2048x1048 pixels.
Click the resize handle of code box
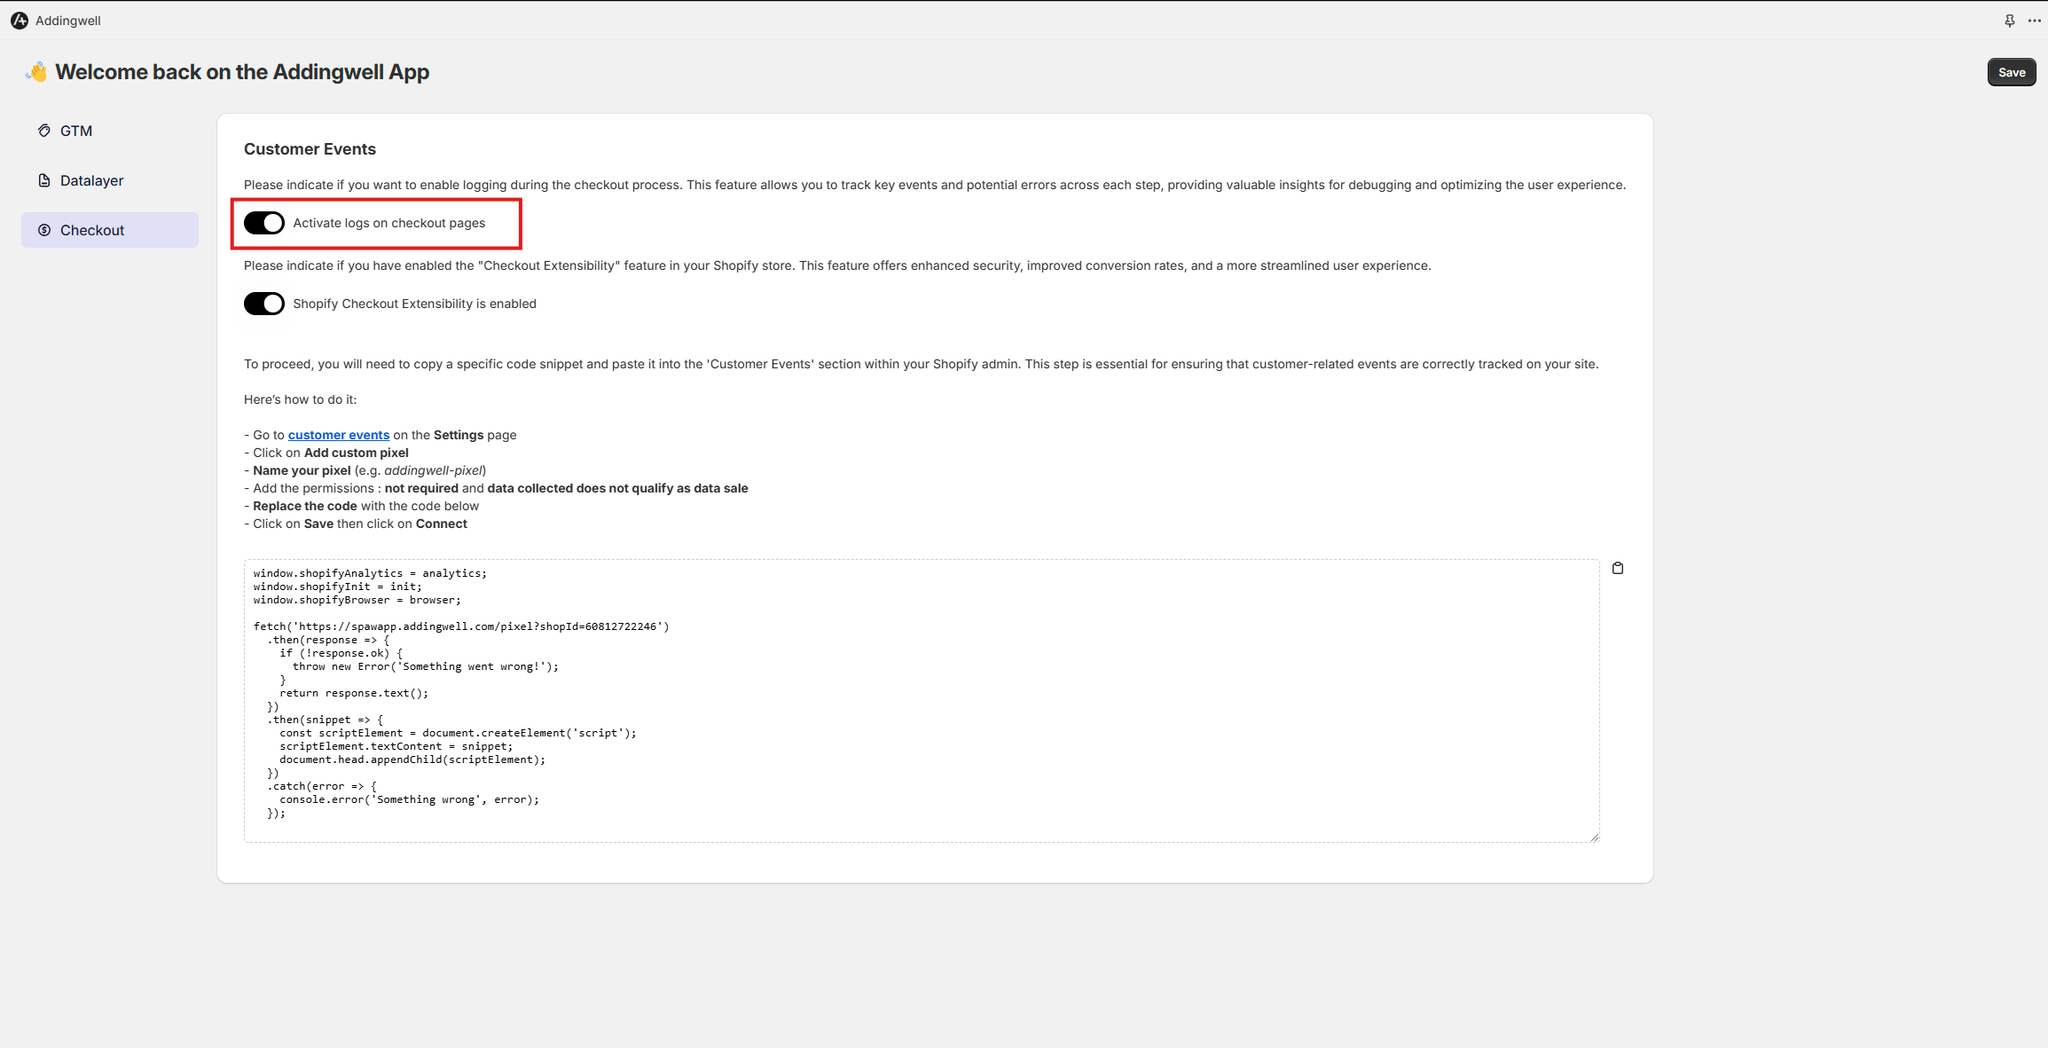1594,837
